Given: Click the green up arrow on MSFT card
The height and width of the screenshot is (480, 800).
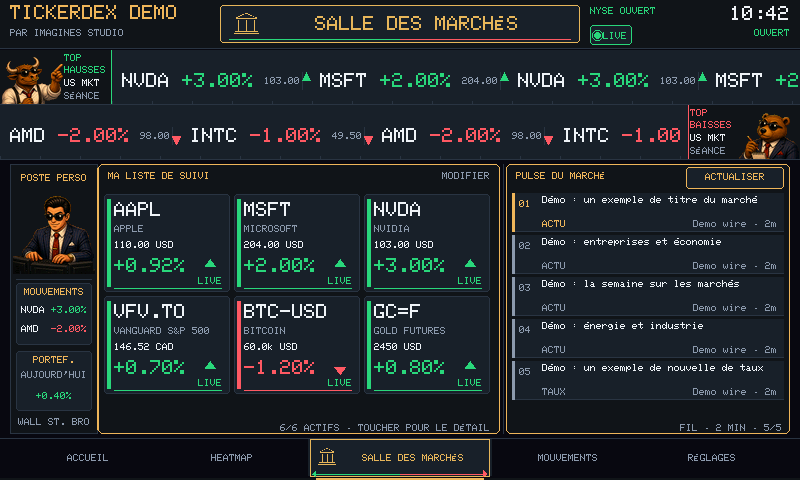Looking at the screenshot, I should [x=340, y=264].
